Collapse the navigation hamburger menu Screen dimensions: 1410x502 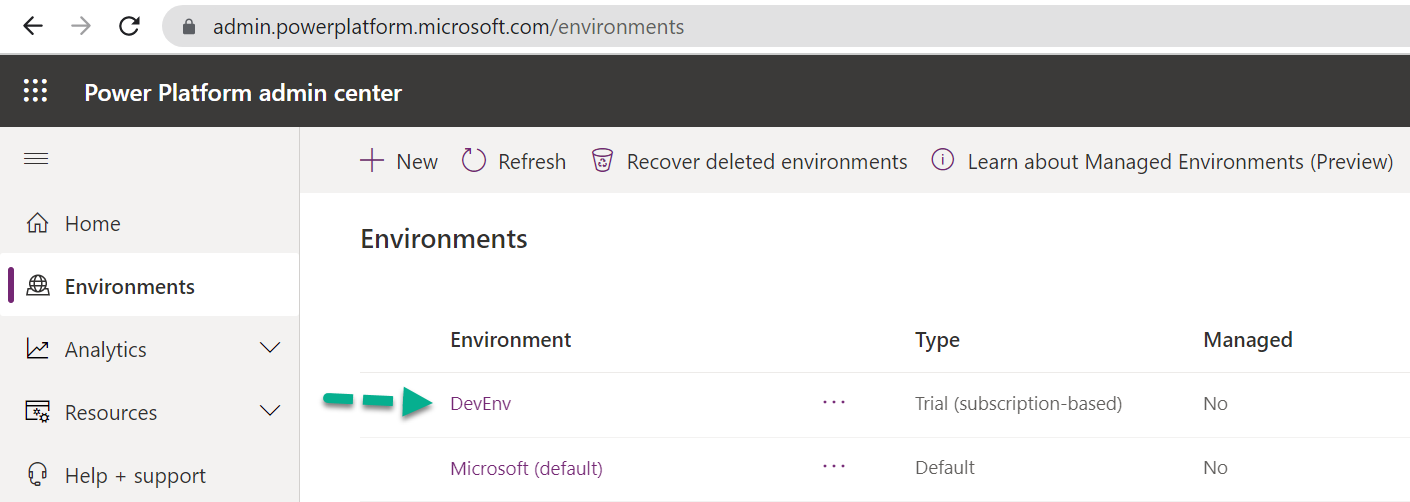(x=36, y=159)
